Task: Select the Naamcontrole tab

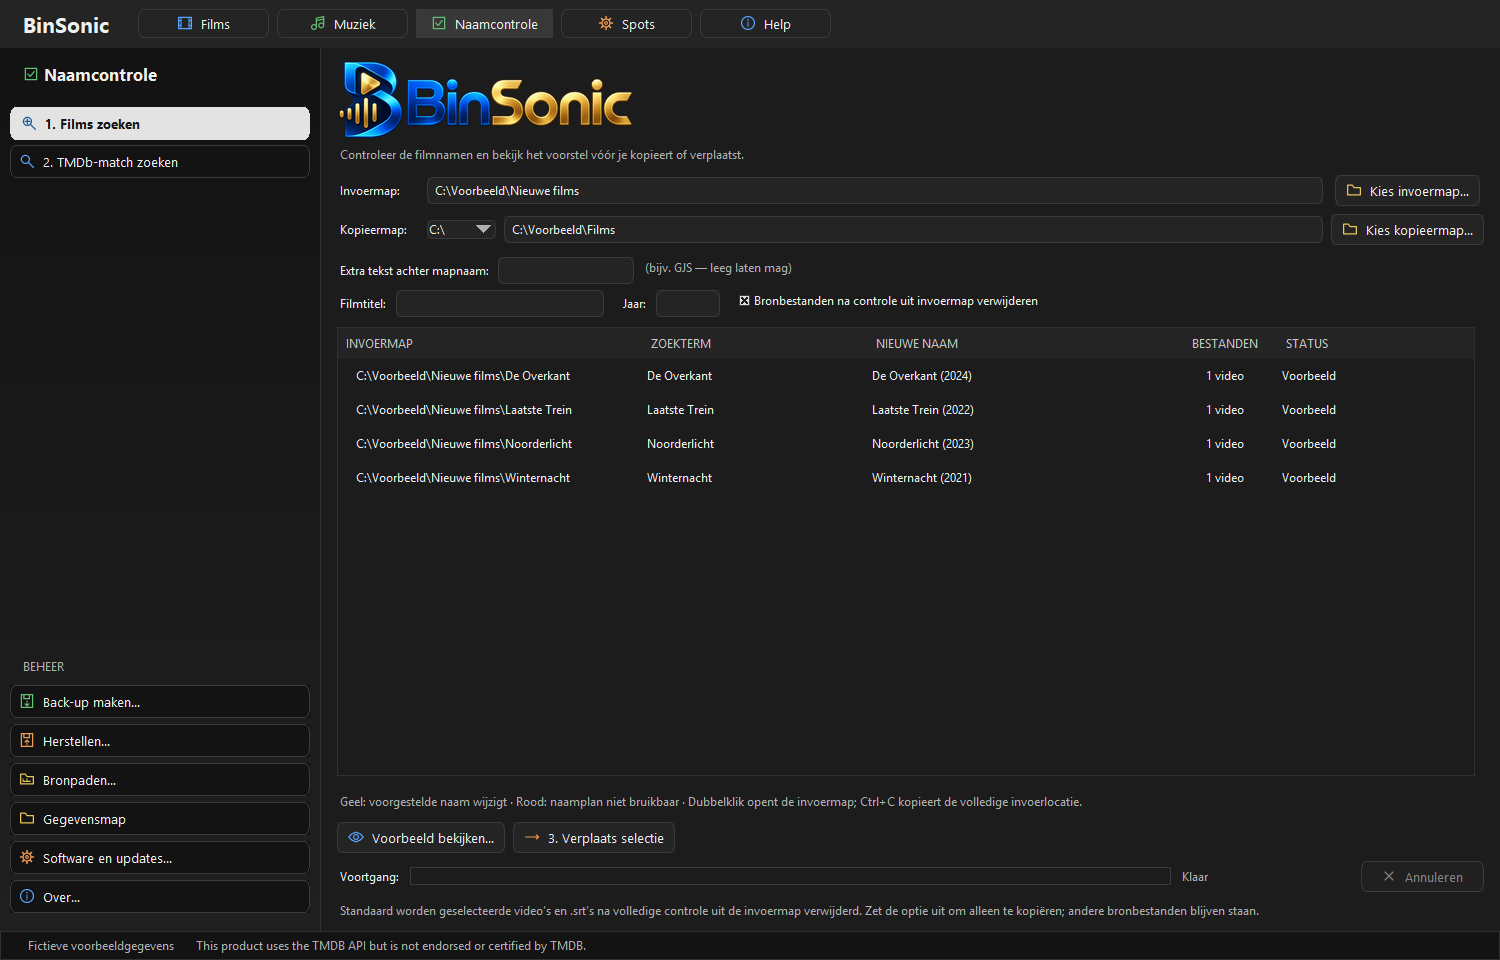Action: (x=484, y=24)
